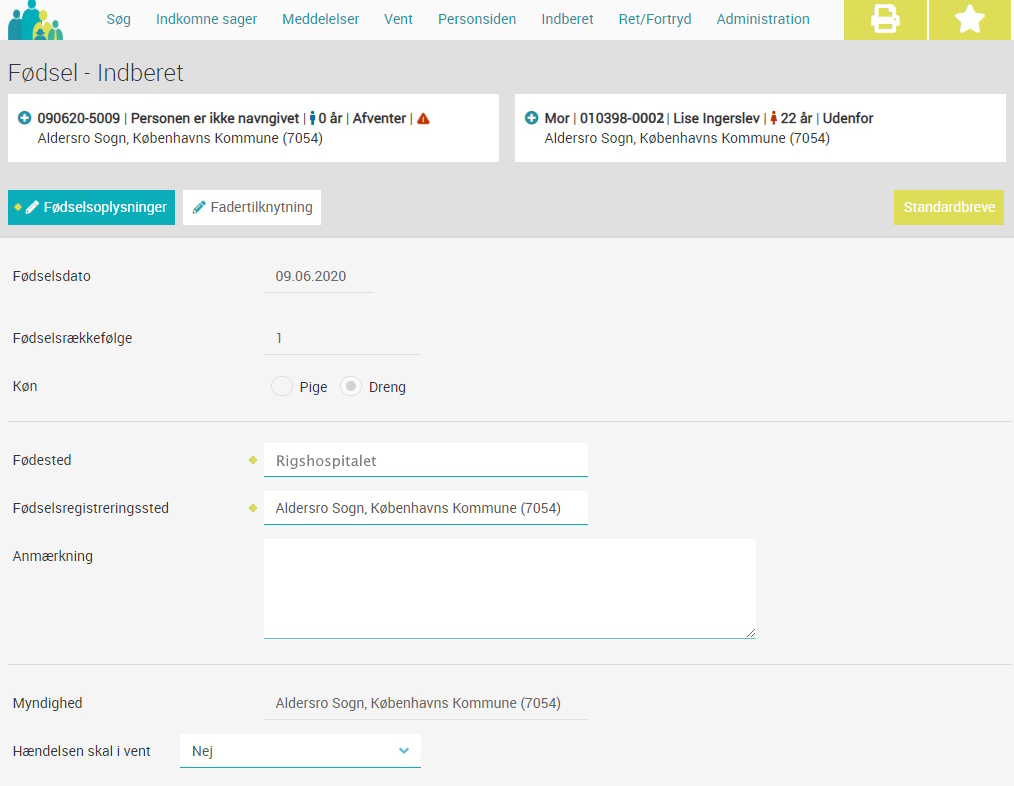The width and height of the screenshot is (1014, 786).
Task: Expand the Mor person card plus icon
Action: click(532, 118)
